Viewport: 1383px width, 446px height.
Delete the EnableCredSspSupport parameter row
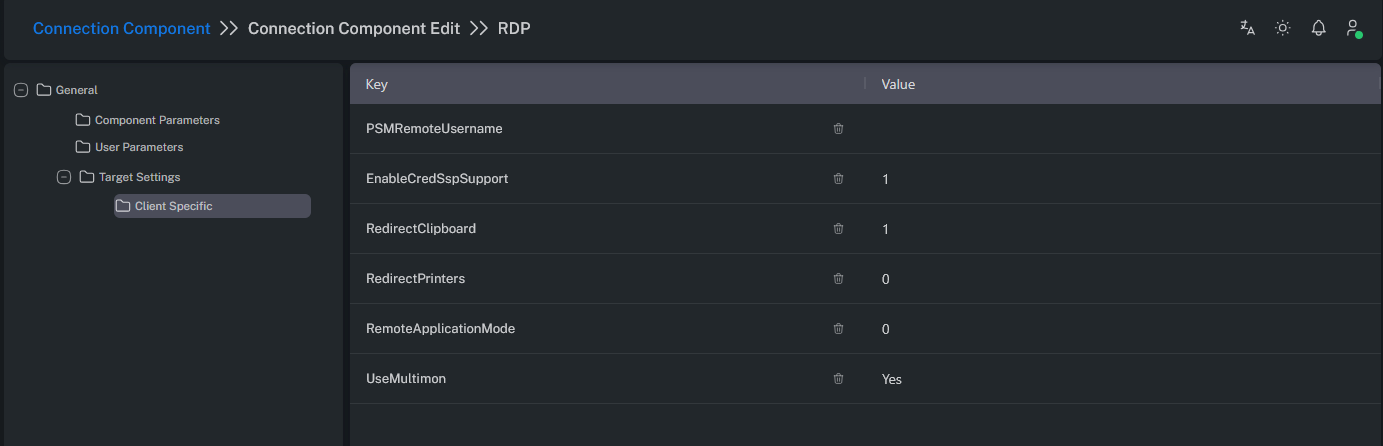click(x=838, y=179)
